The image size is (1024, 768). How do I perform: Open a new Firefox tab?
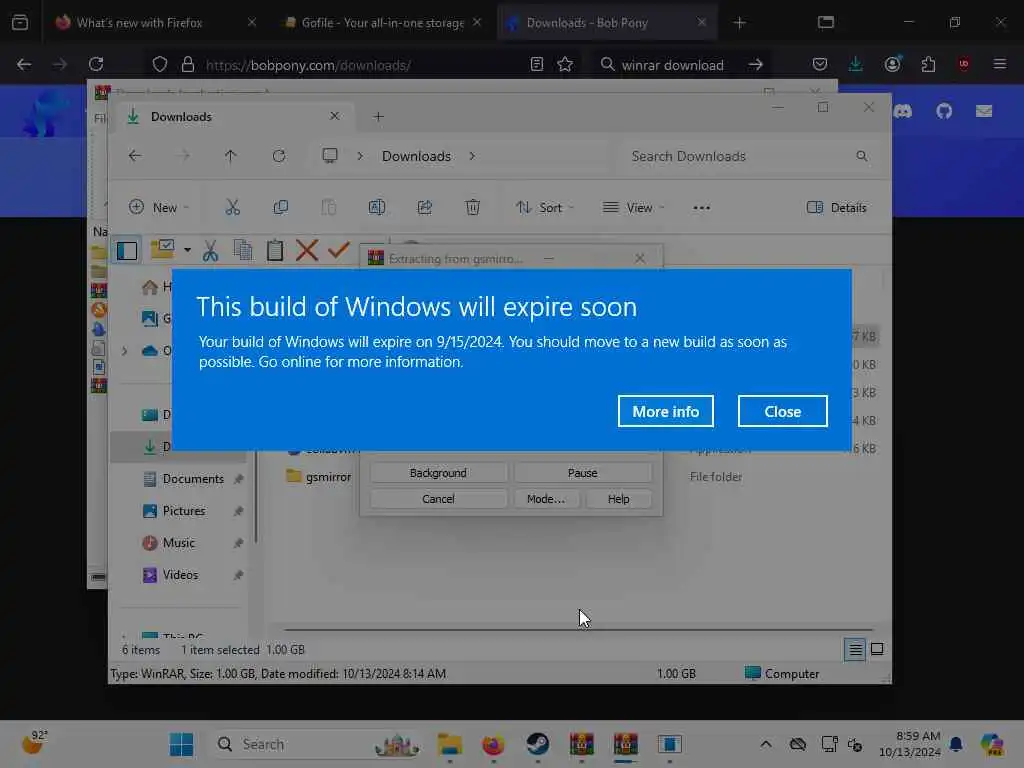point(739,23)
